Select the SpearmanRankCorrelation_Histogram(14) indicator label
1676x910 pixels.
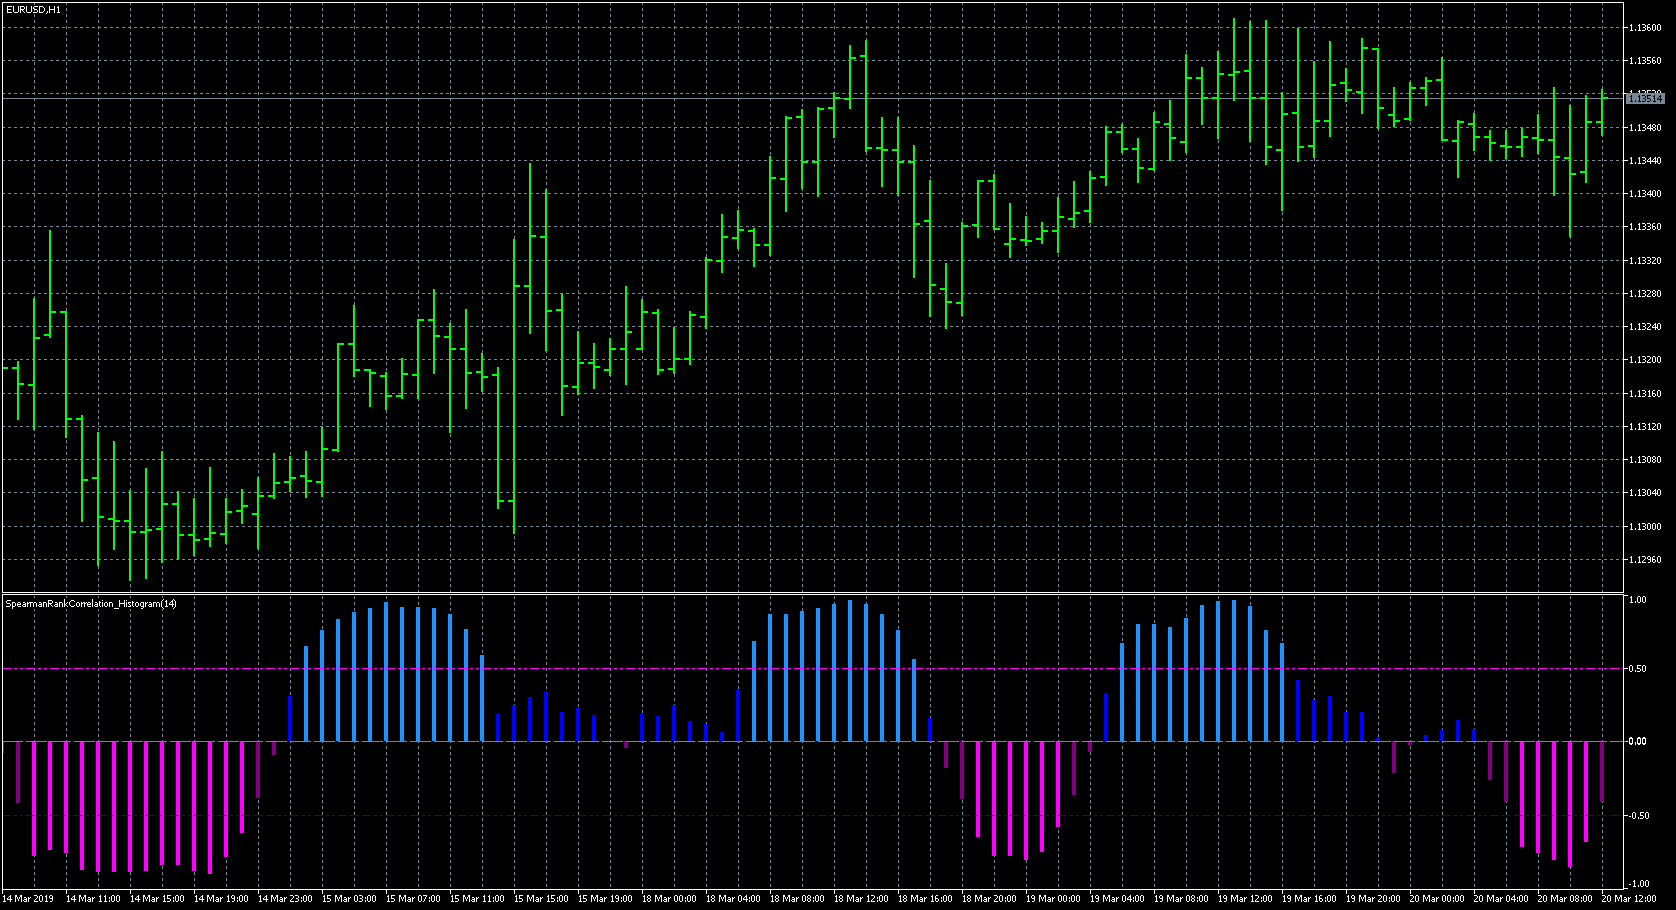tap(91, 604)
